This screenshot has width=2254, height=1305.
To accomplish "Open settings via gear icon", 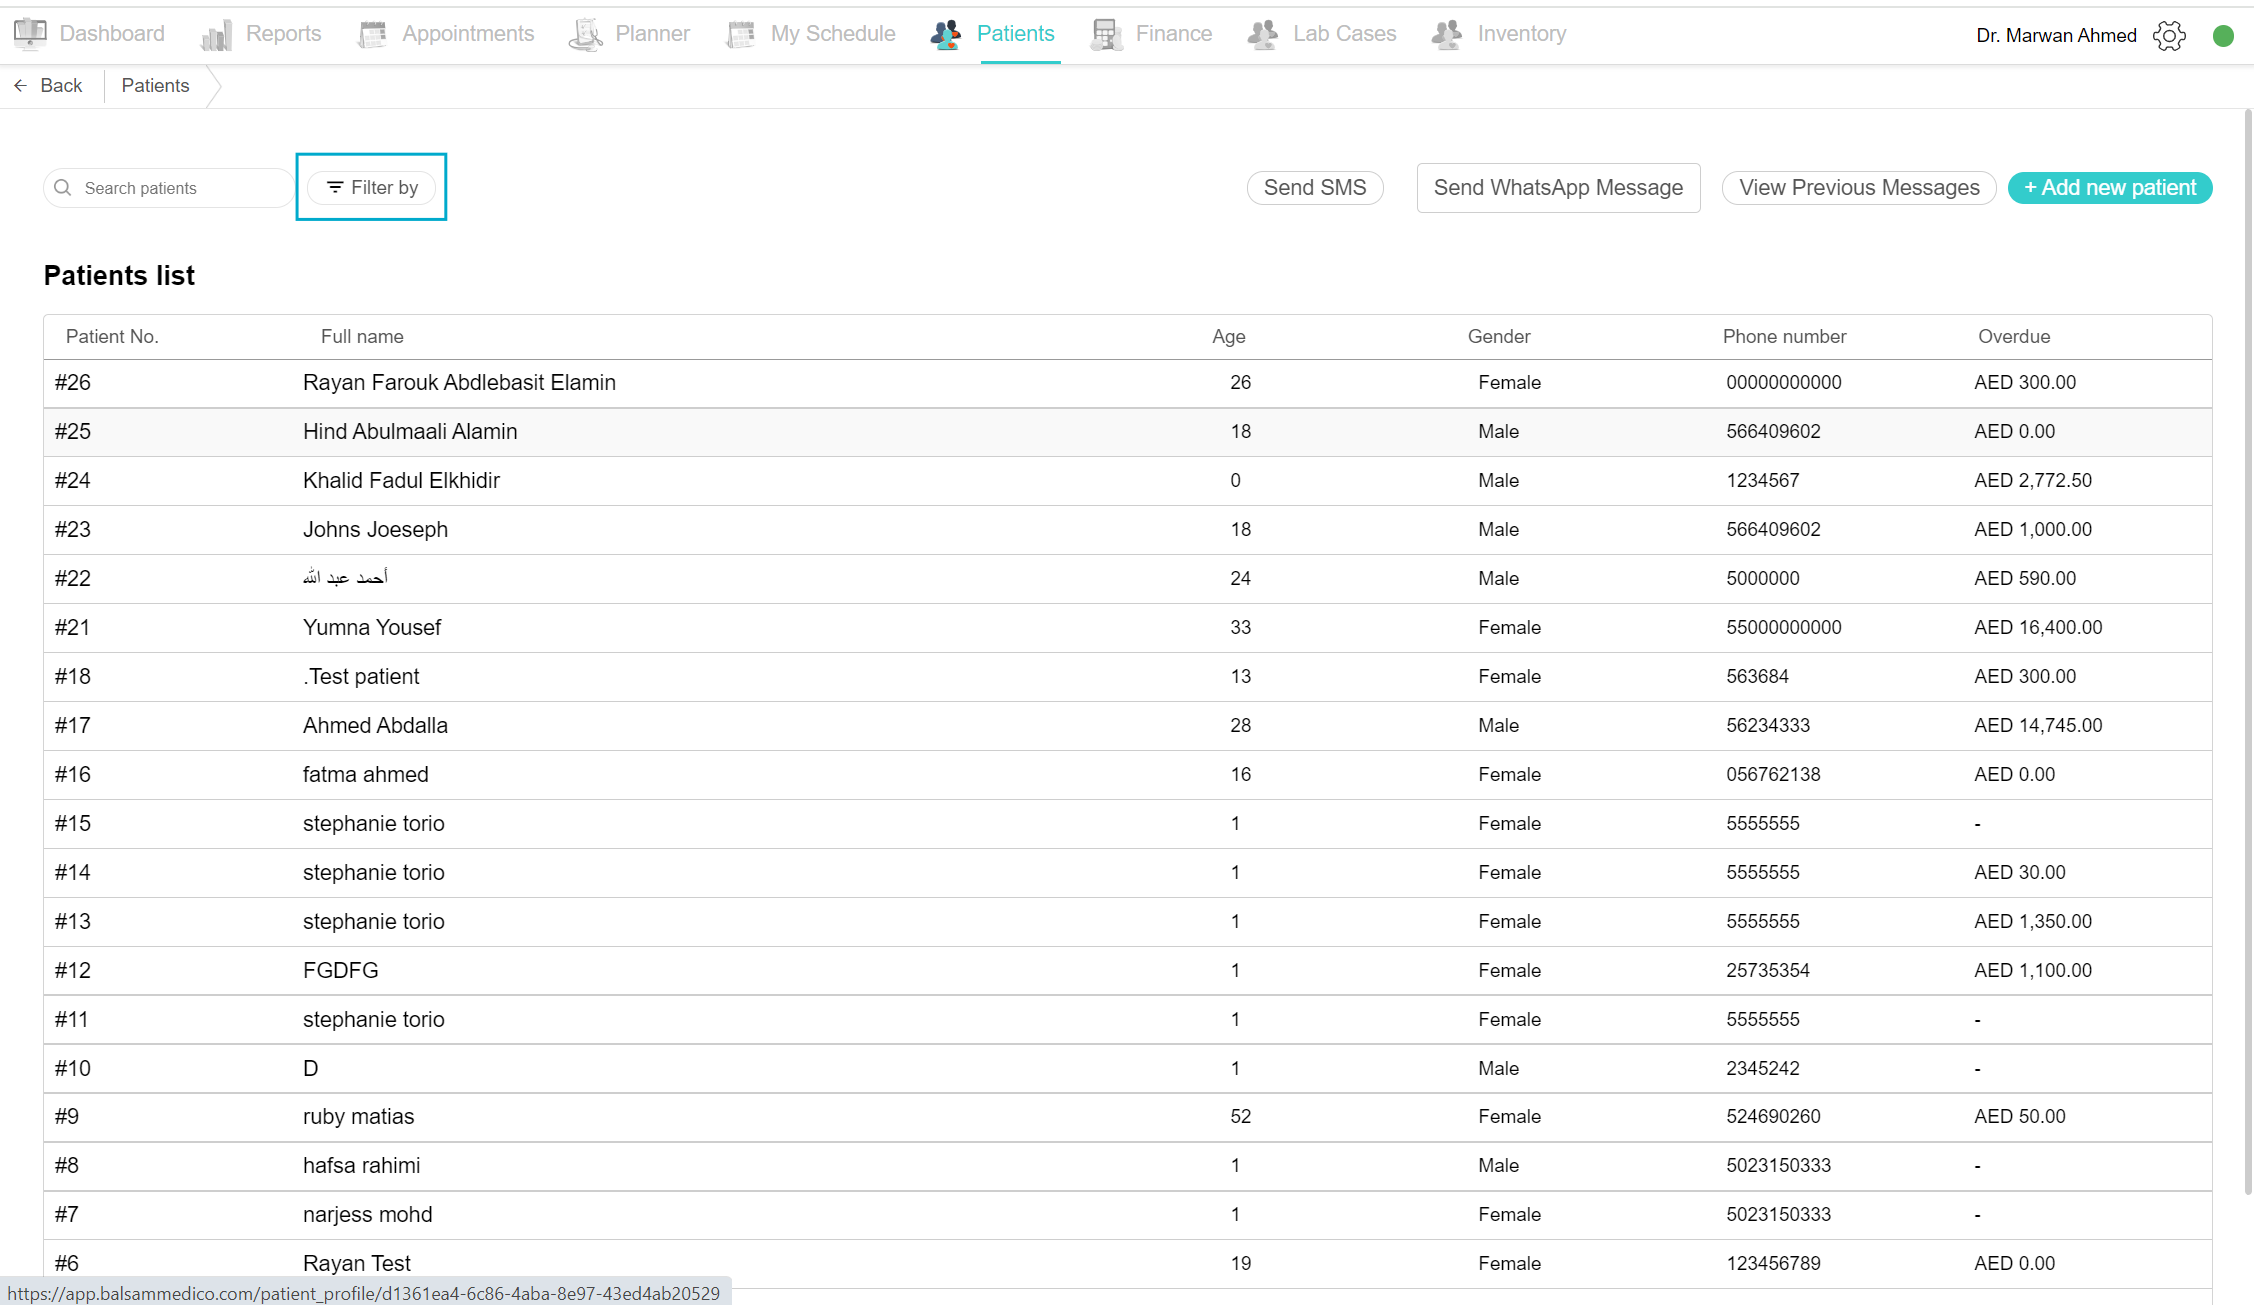I will 2169,36.
